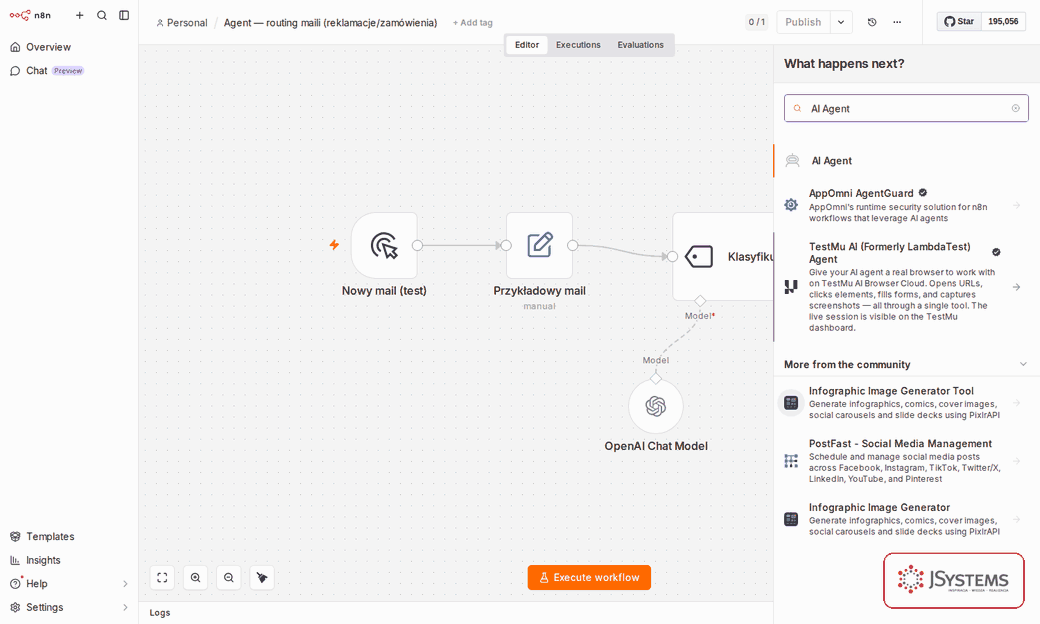
Task: Collapse More from the community section
Action: (1023, 364)
